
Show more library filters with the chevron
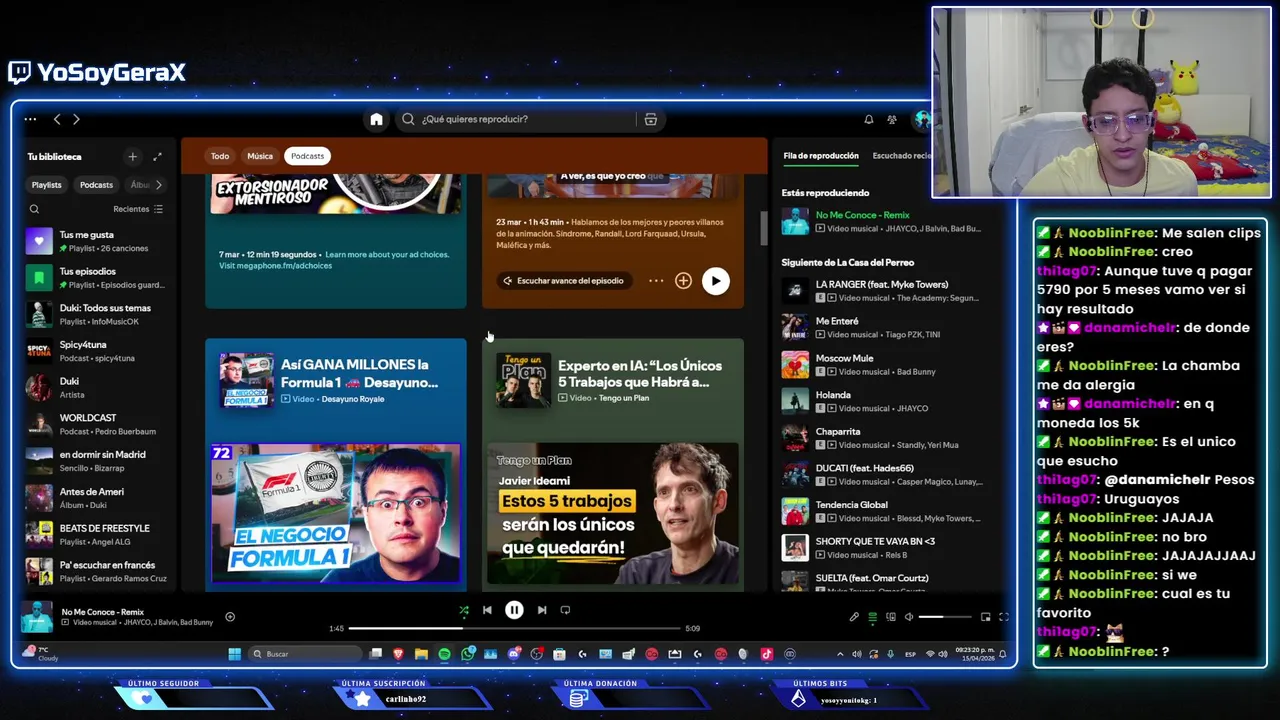158,185
